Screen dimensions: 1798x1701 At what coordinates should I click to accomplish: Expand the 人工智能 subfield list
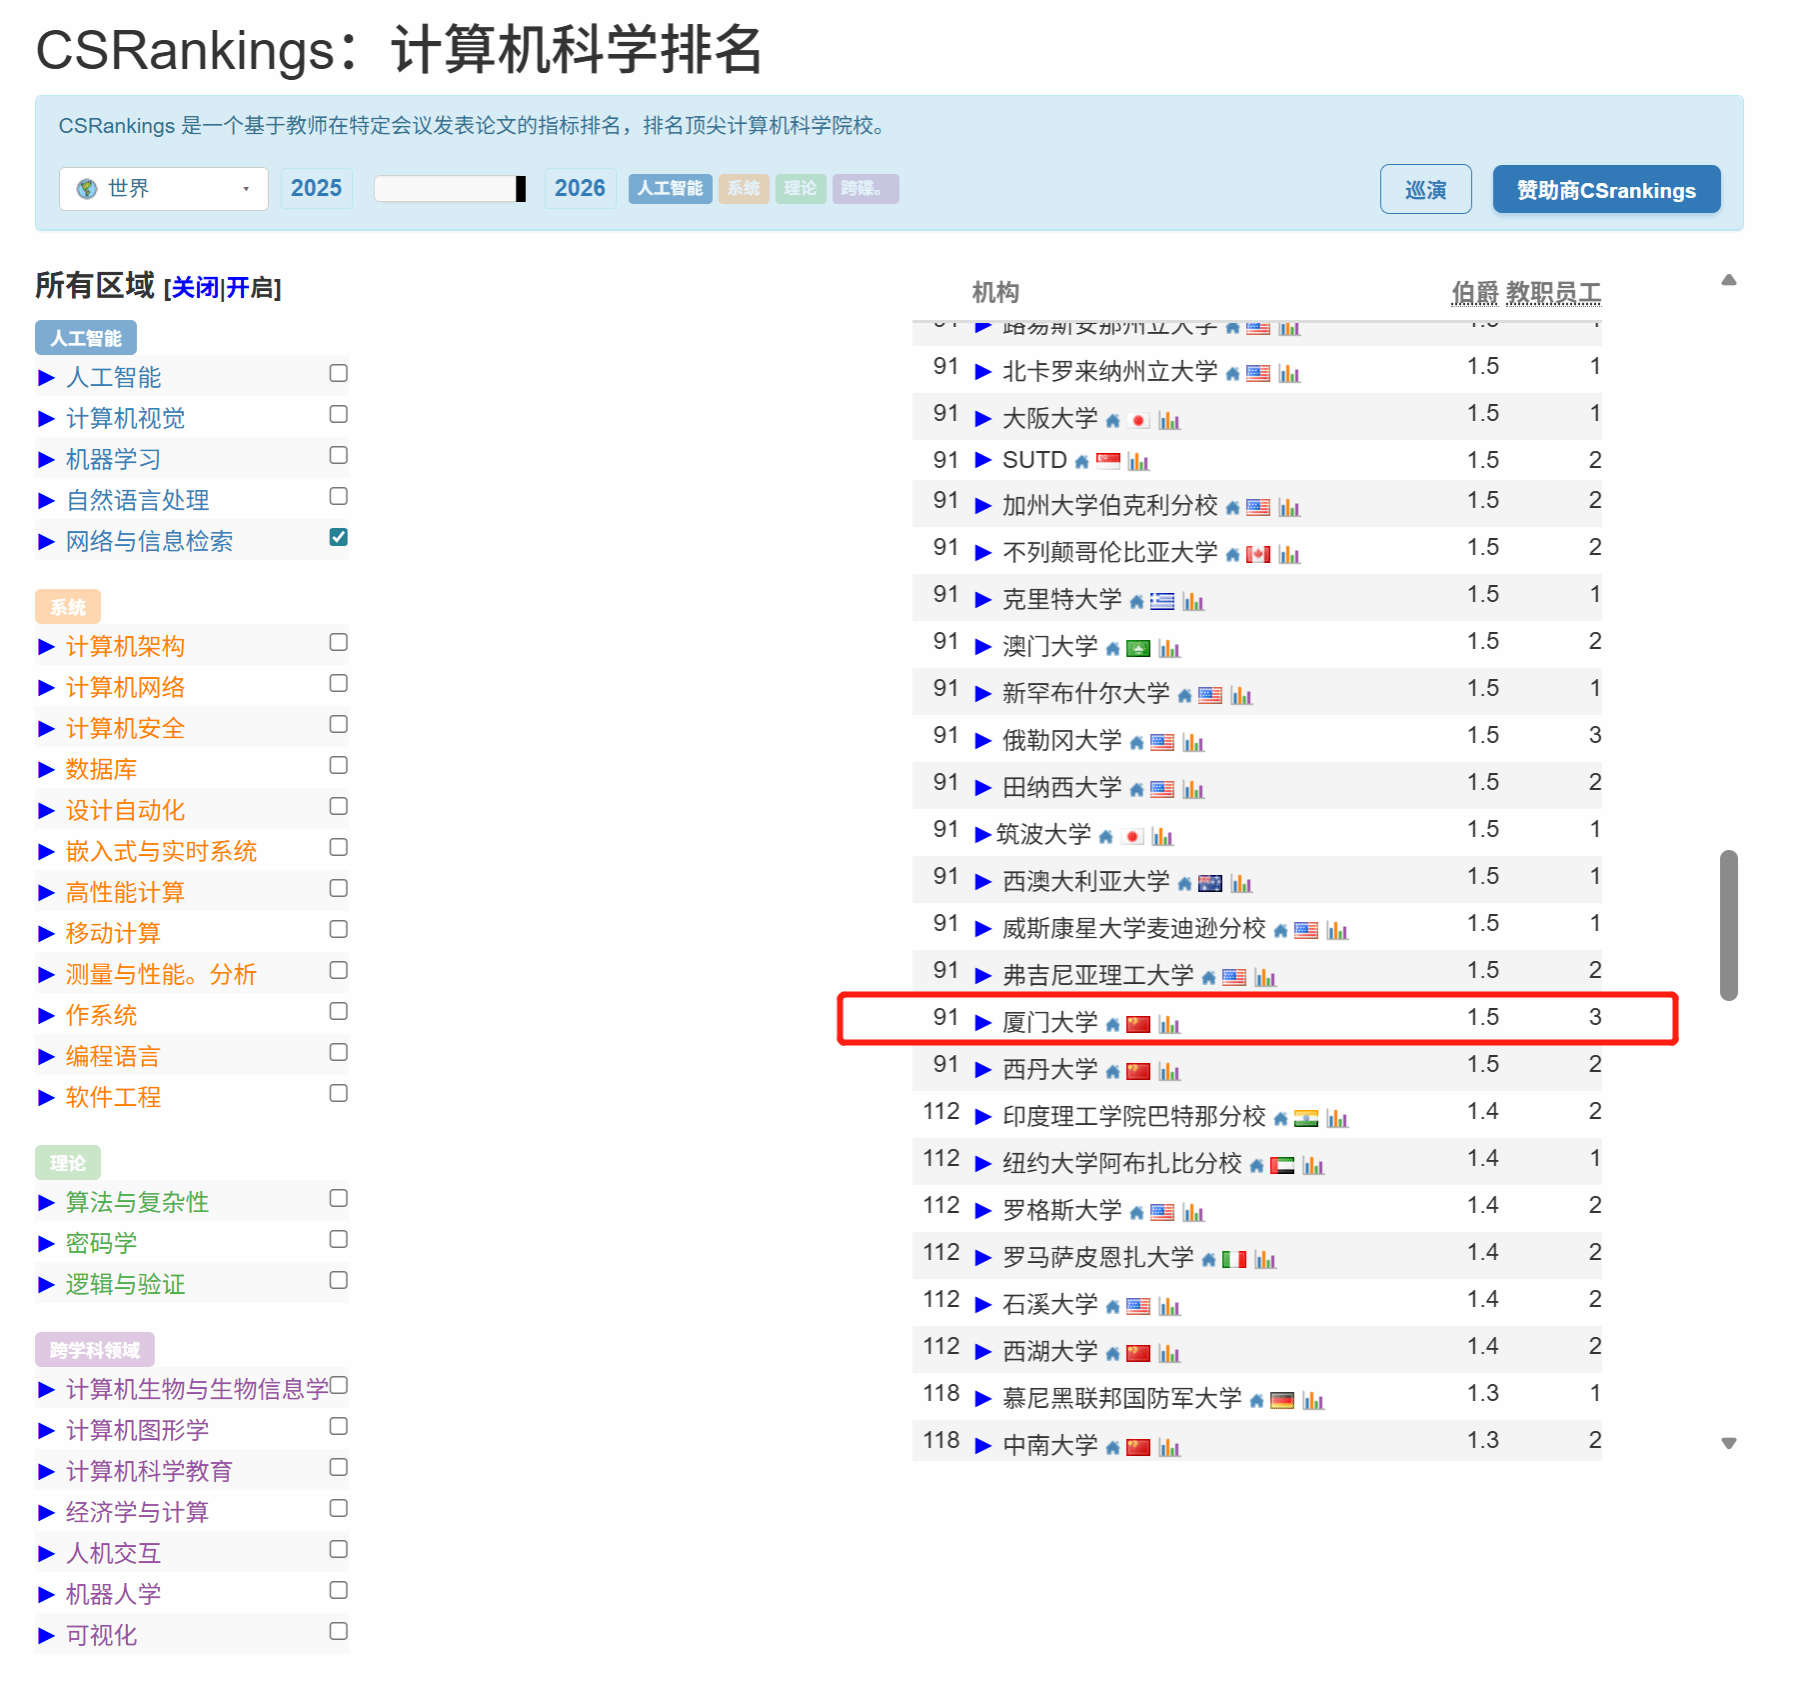click(46, 377)
